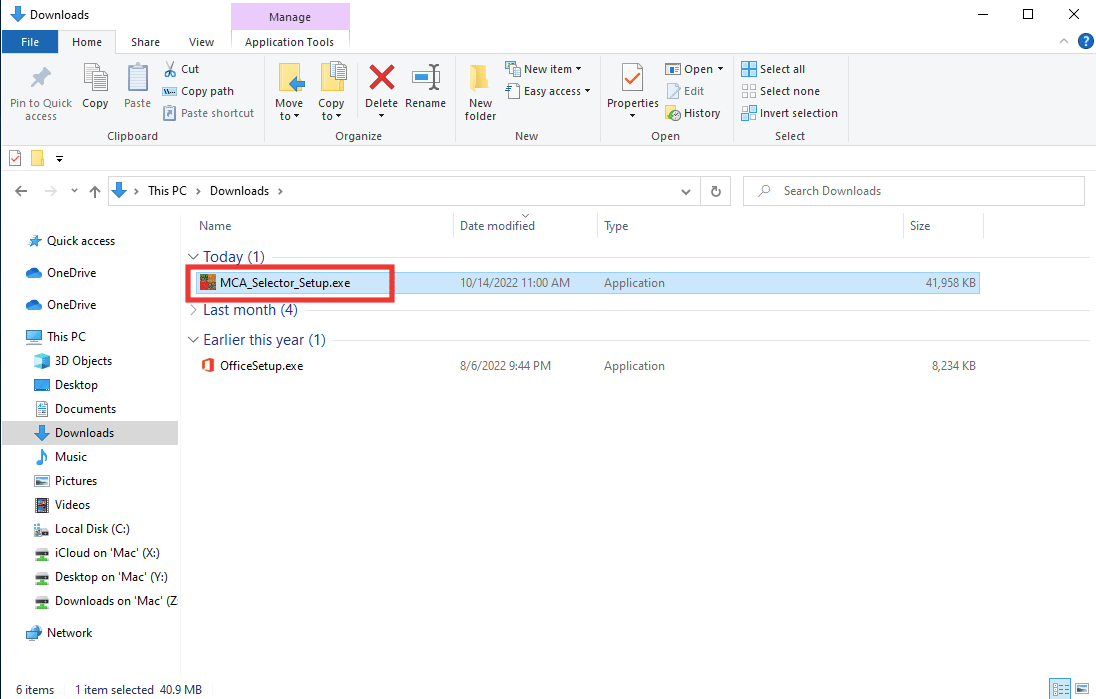The image size is (1096, 699).
Task: Click Select none in the ribbon
Action: point(780,91)
